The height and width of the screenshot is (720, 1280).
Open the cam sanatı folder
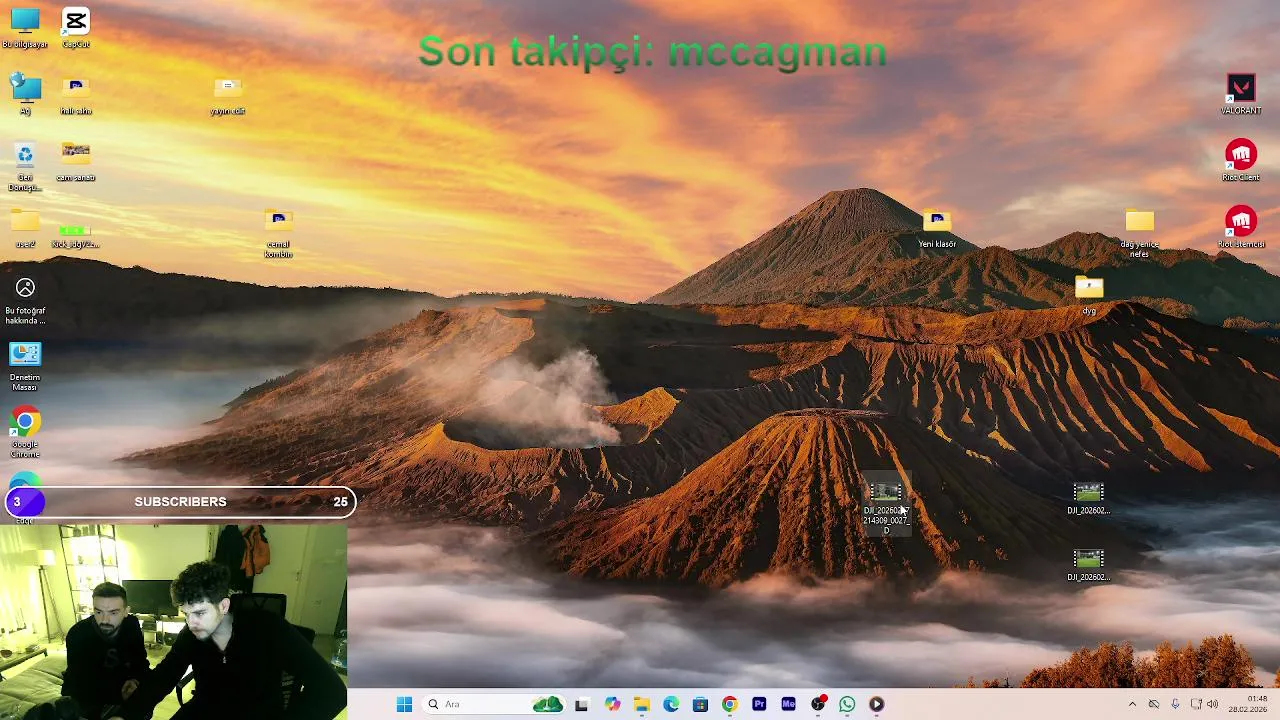tap(76, 161)
